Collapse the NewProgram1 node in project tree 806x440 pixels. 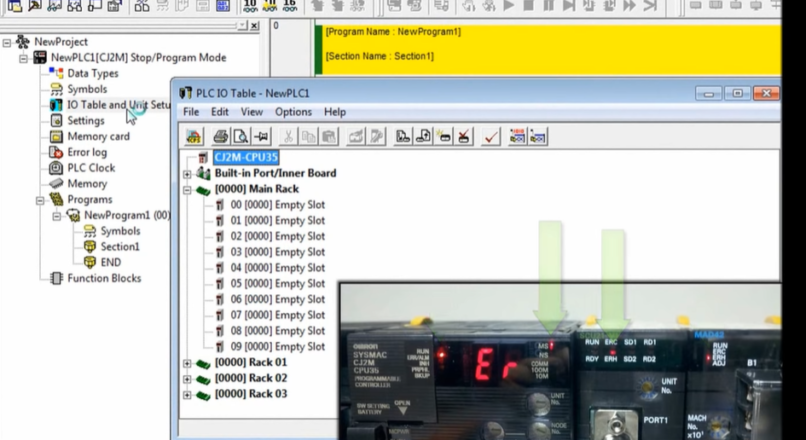point(56,216)
